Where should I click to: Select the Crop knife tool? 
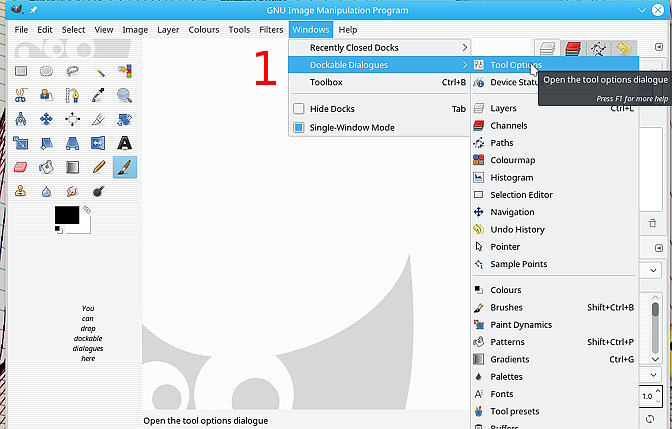[99, 119]
